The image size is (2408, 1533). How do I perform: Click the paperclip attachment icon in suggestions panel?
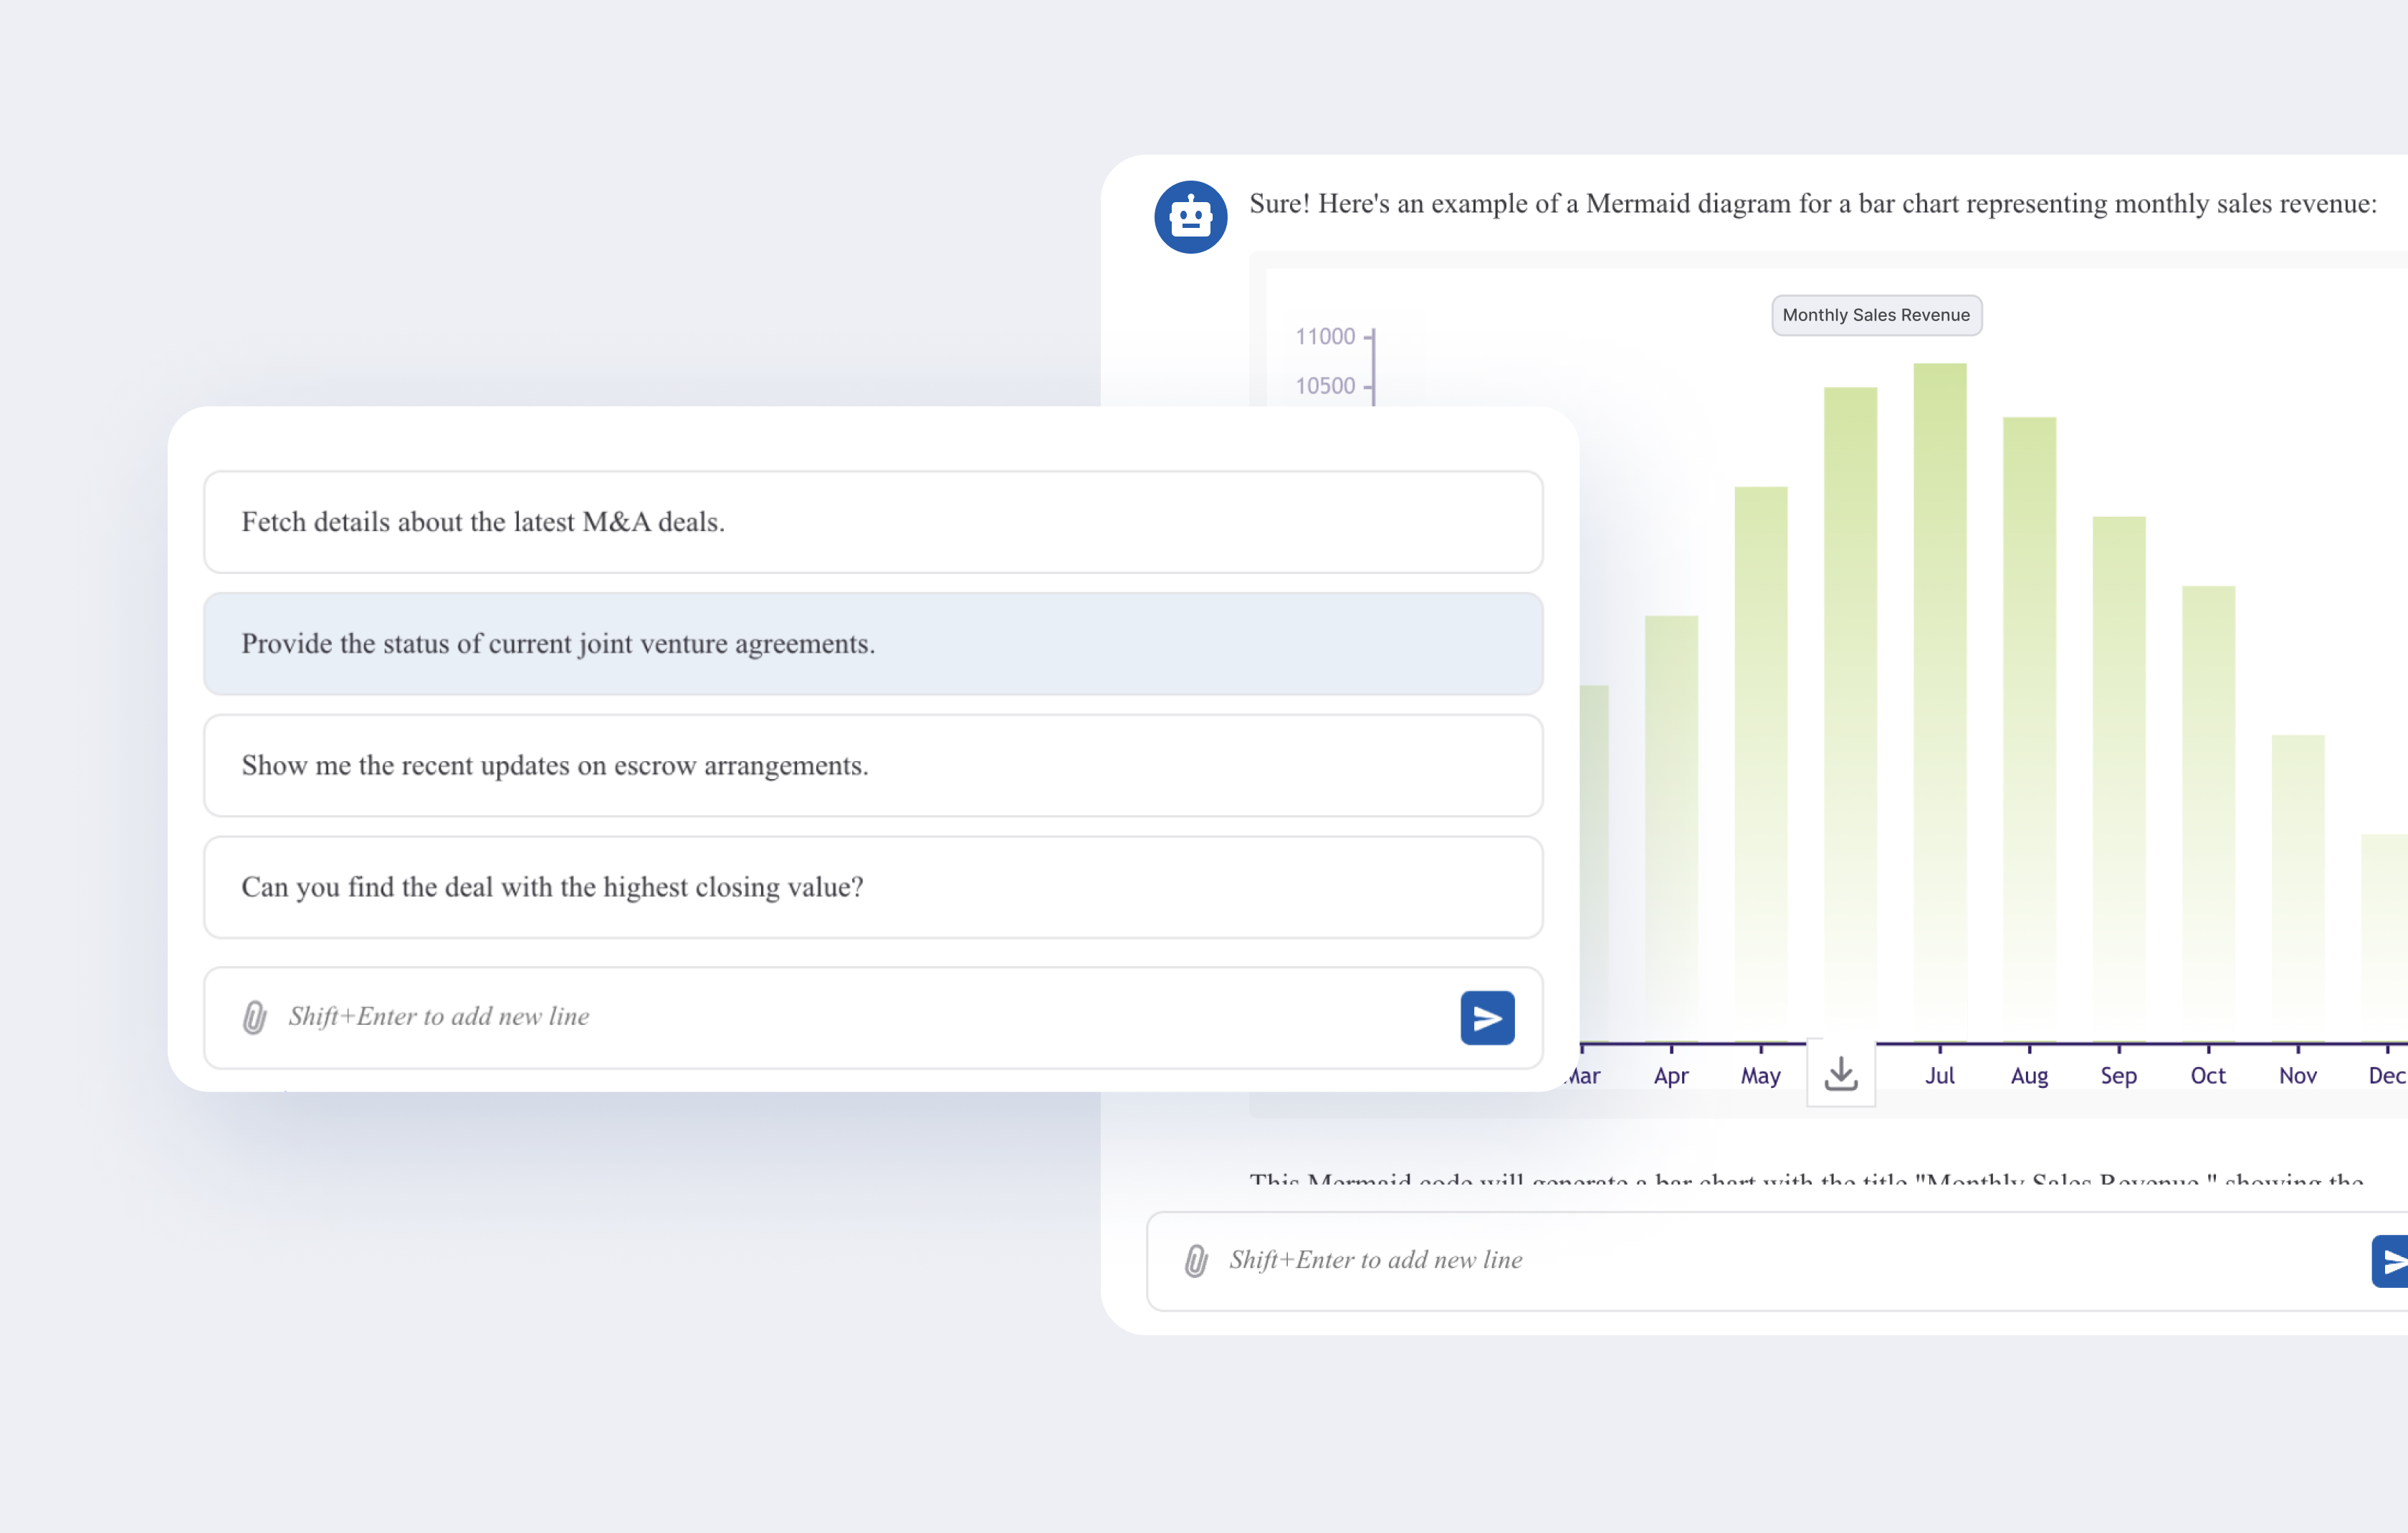(255, 1017)
